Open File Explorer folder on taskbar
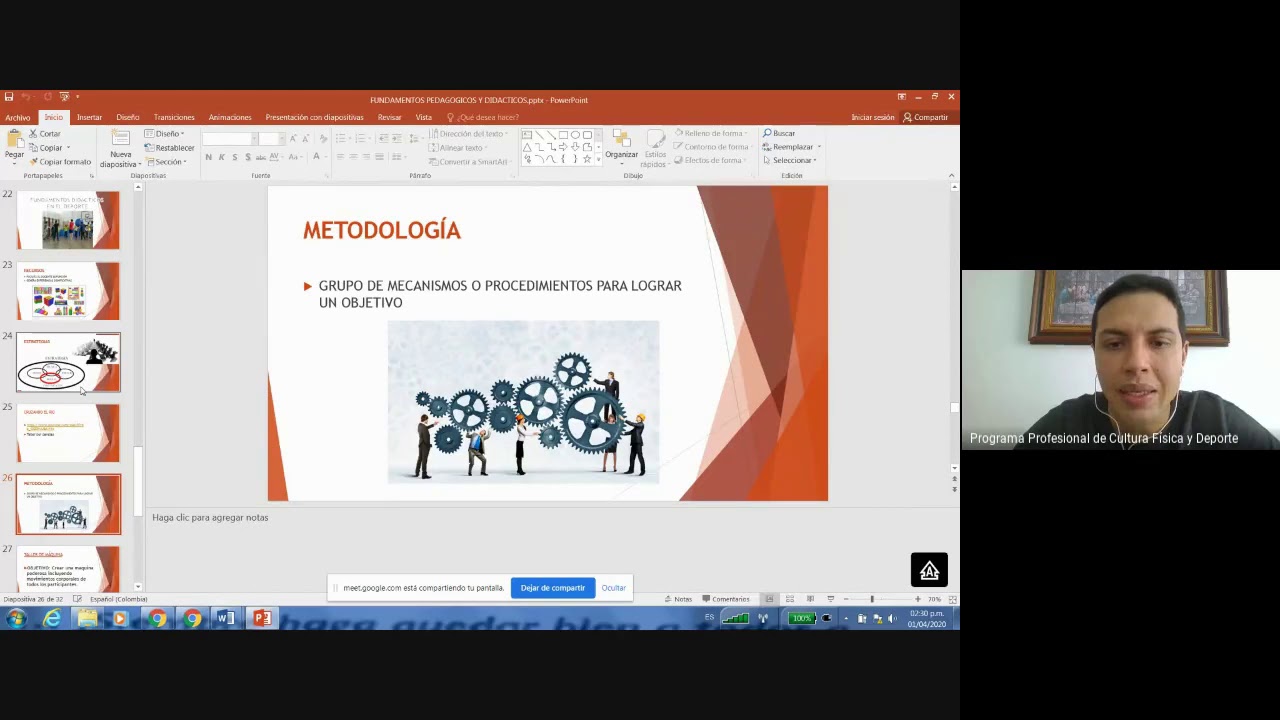Image resolution: width=1280 pixels, height=720 pixels. pos(87,619)
